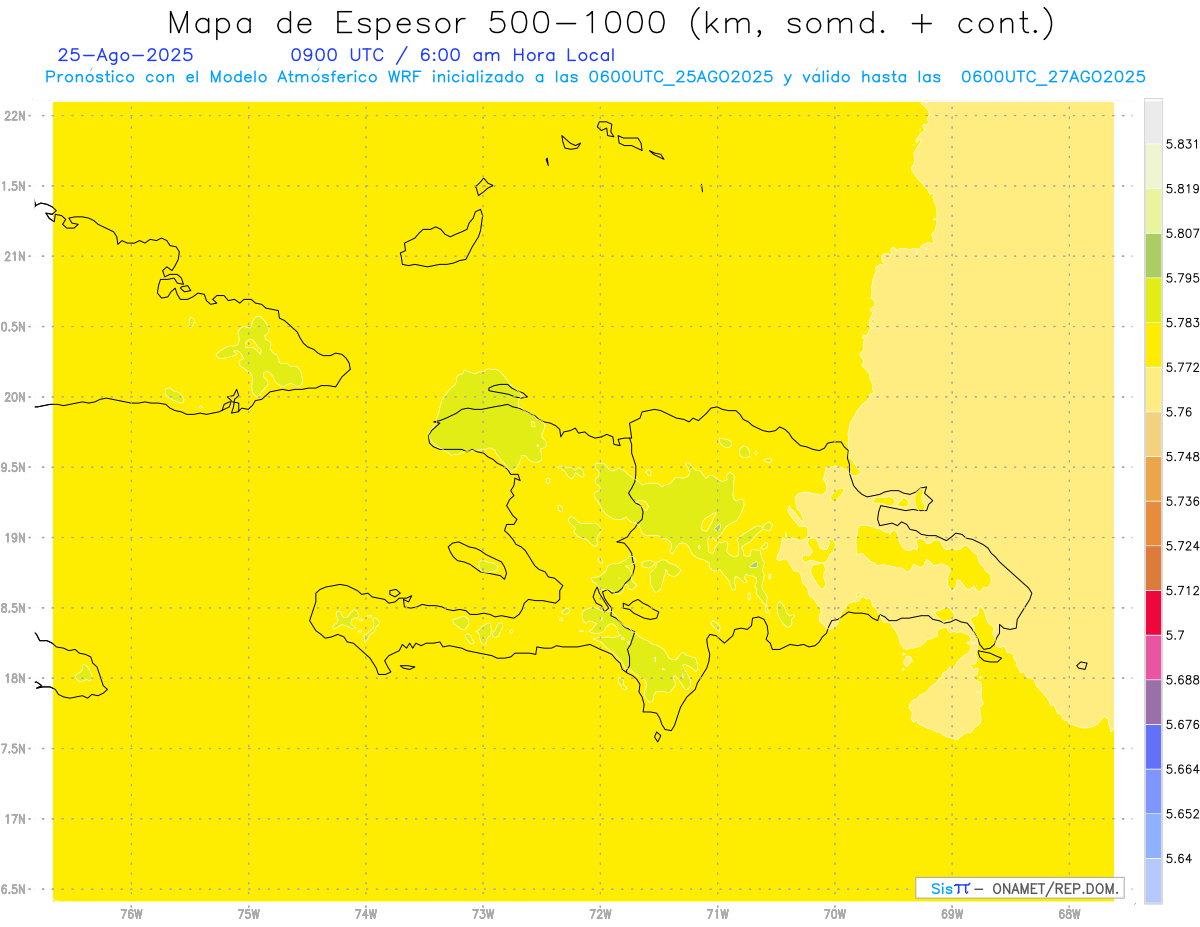This screenshot has height=927, width=1200.
Task: Click the colorbar value 5.64
Action: (x=1179, y=858)
